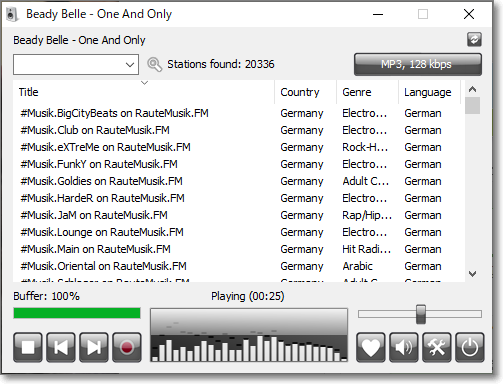The image size is (503, 384).
Task: Select #Musik.Main on RauteMusik.FM
Action: pos(95,249)
